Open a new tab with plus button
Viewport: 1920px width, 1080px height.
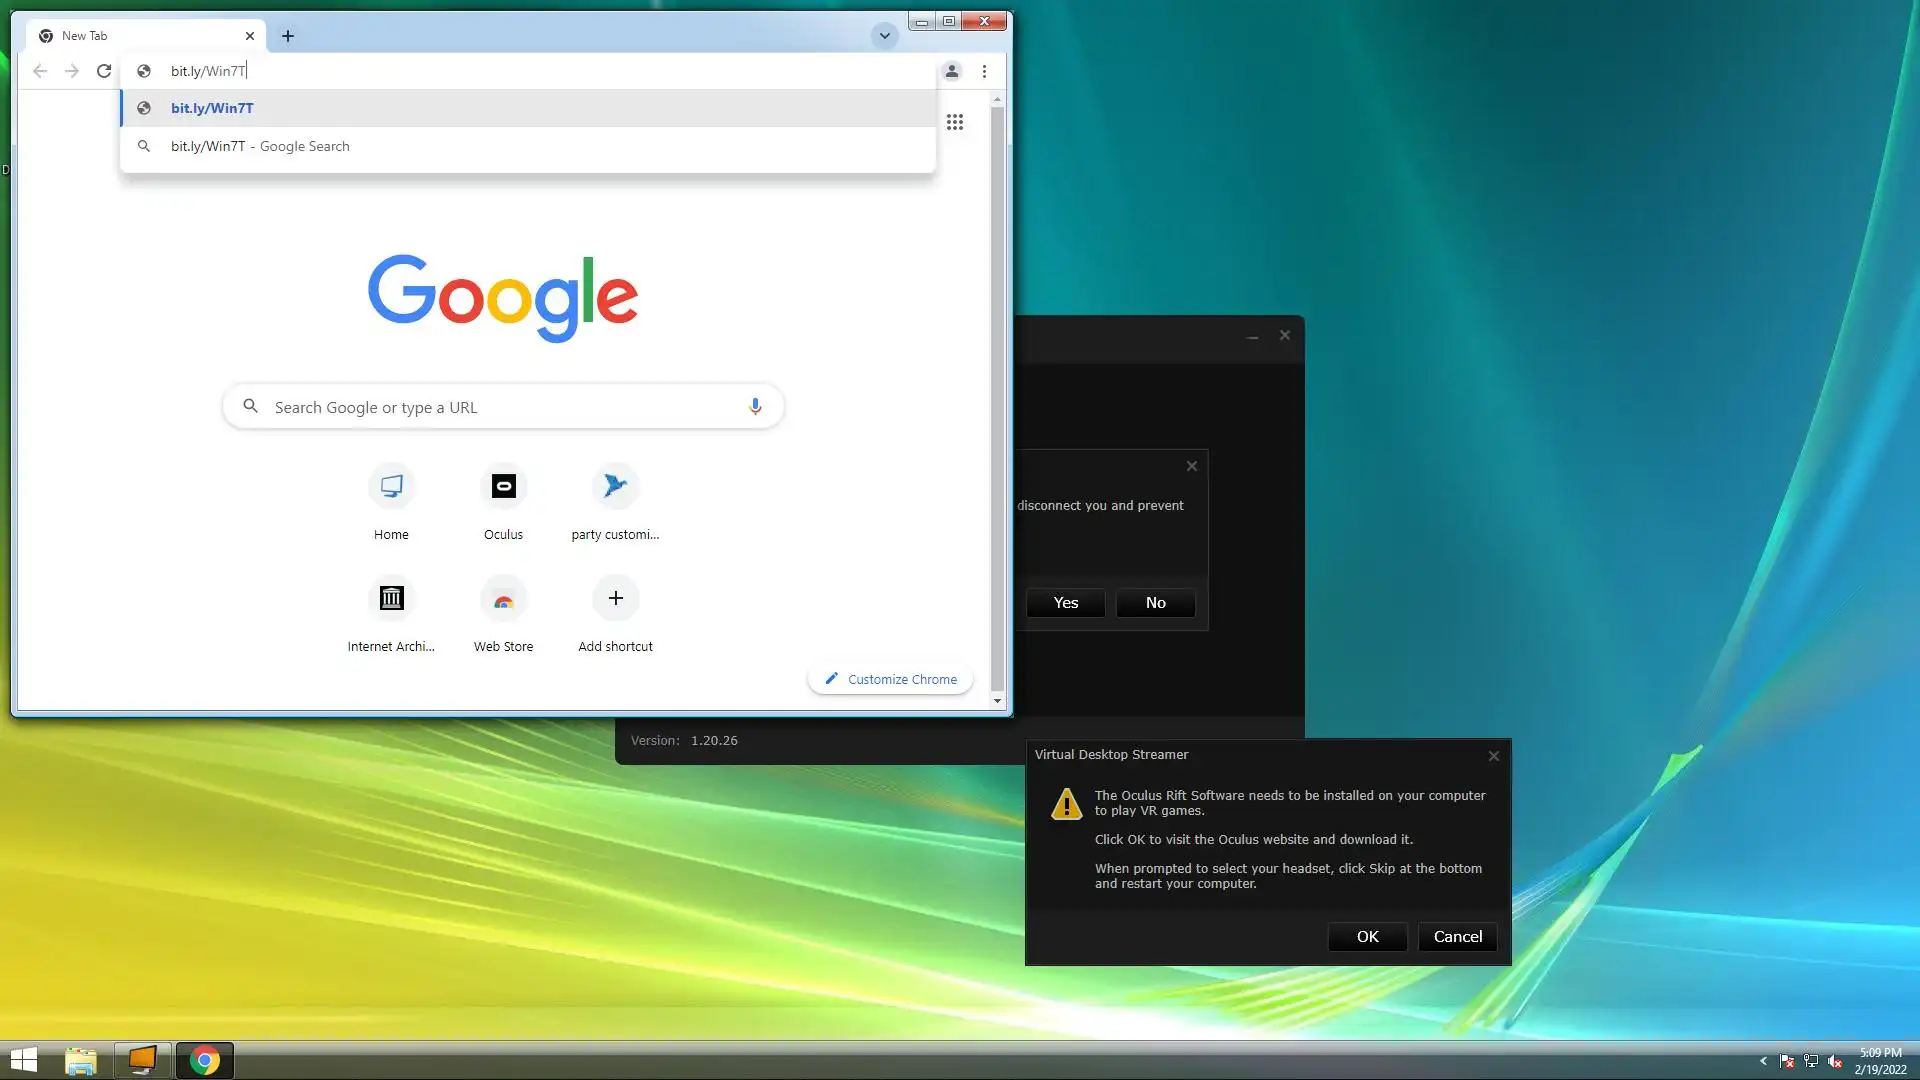pos(288,36)
